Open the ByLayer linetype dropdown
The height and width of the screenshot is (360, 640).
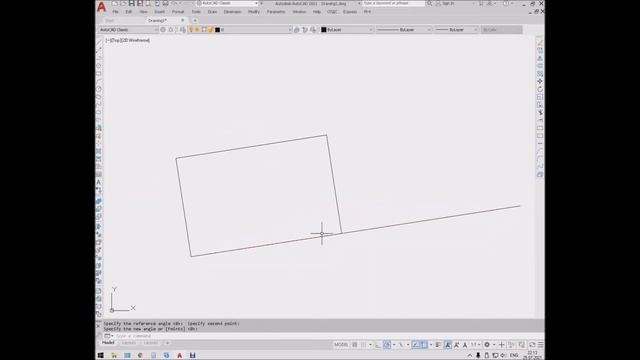(x=403, y=30)
